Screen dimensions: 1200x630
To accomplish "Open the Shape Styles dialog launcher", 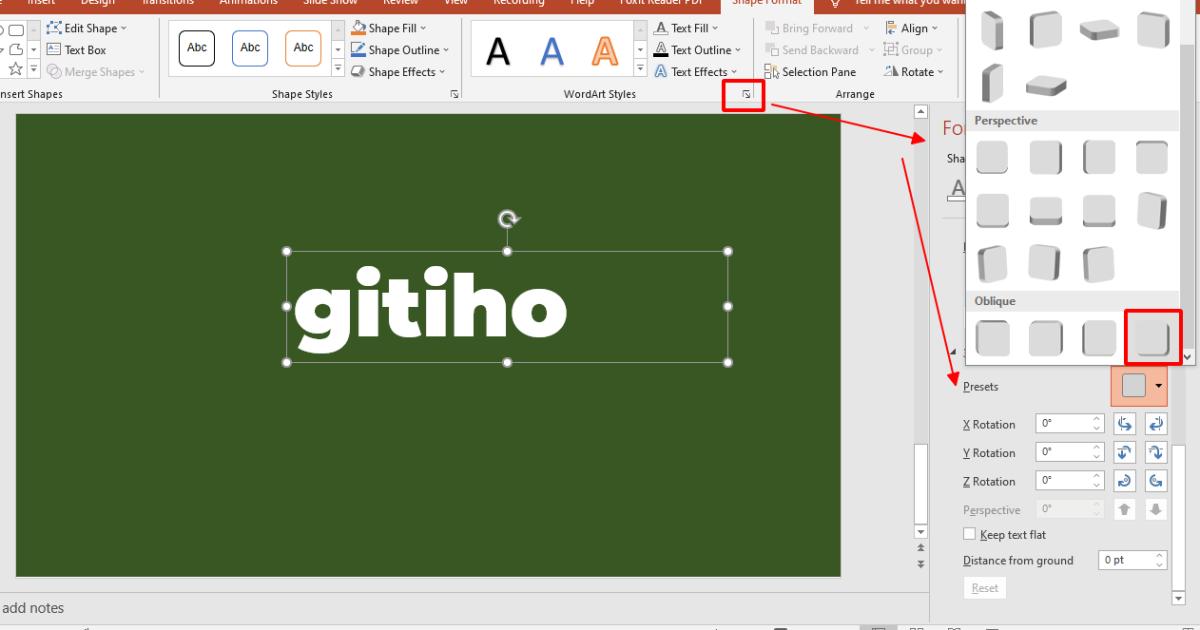I will 454,94.
